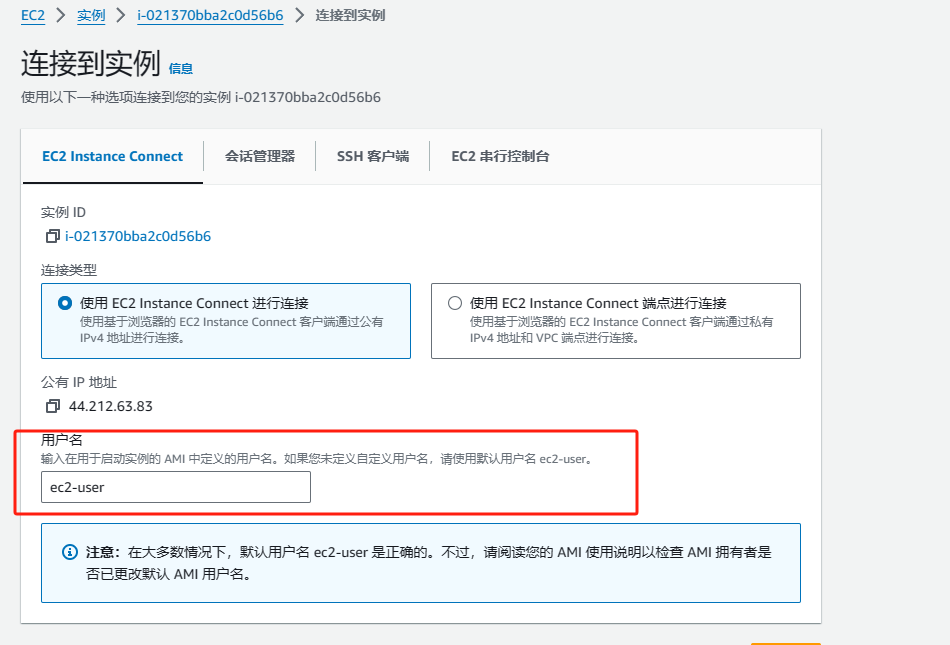Image resolution: width=950 pixels, height=645 pixels.
Task: Open instance ID link under 实例 ID
Action: (138, 236)
